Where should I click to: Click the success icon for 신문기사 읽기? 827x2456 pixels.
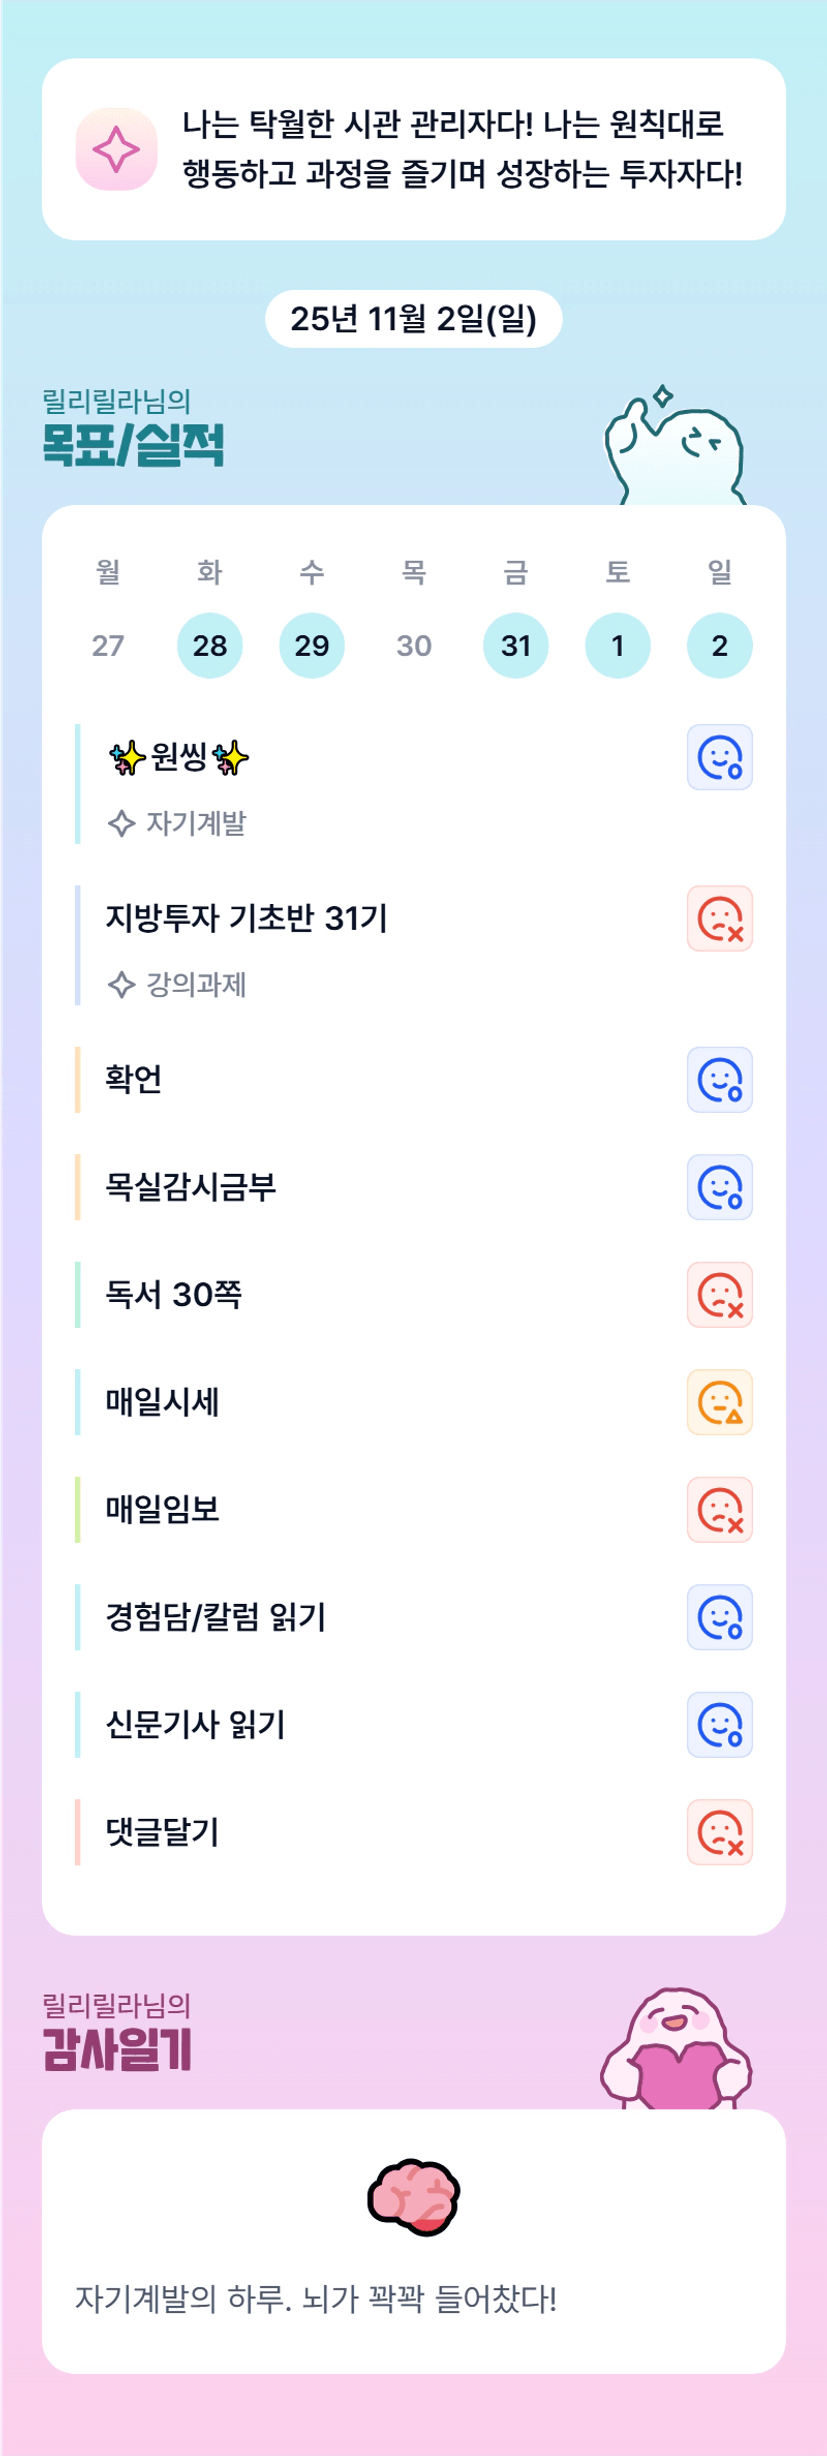pos(719,1725)
